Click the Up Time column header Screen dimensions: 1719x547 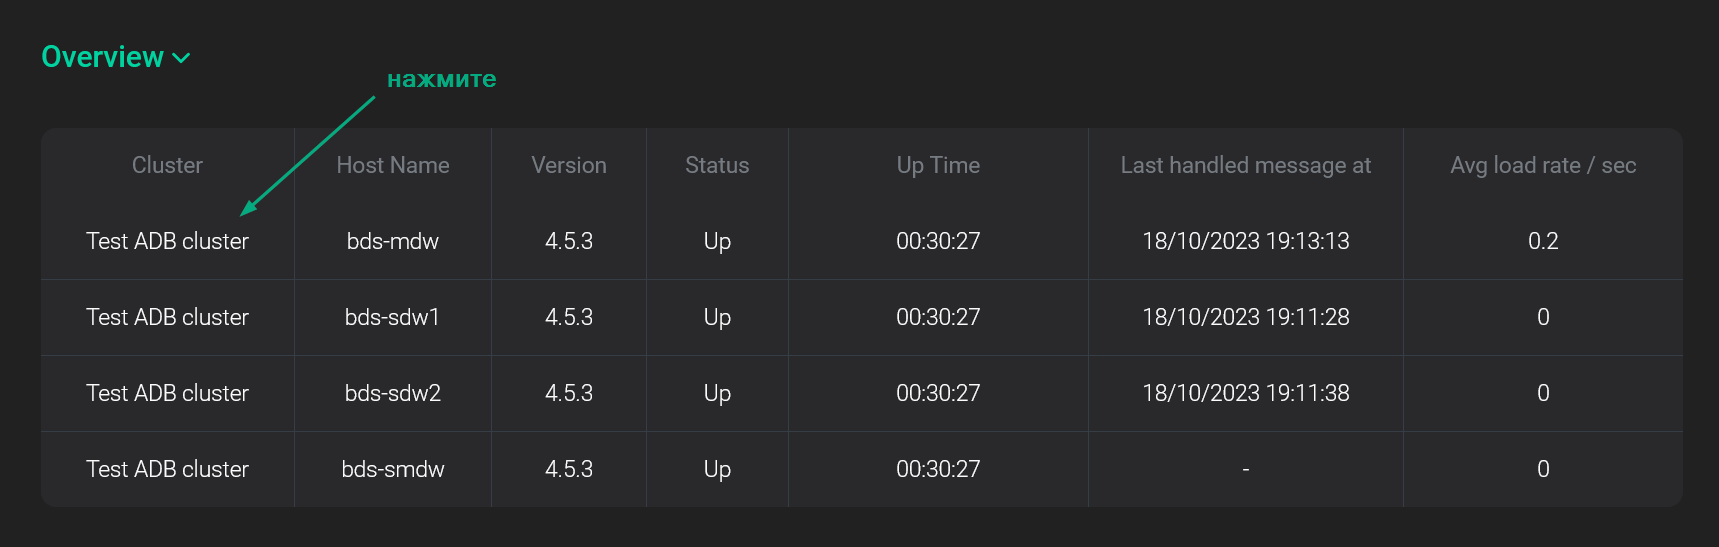tap(938, 165)
